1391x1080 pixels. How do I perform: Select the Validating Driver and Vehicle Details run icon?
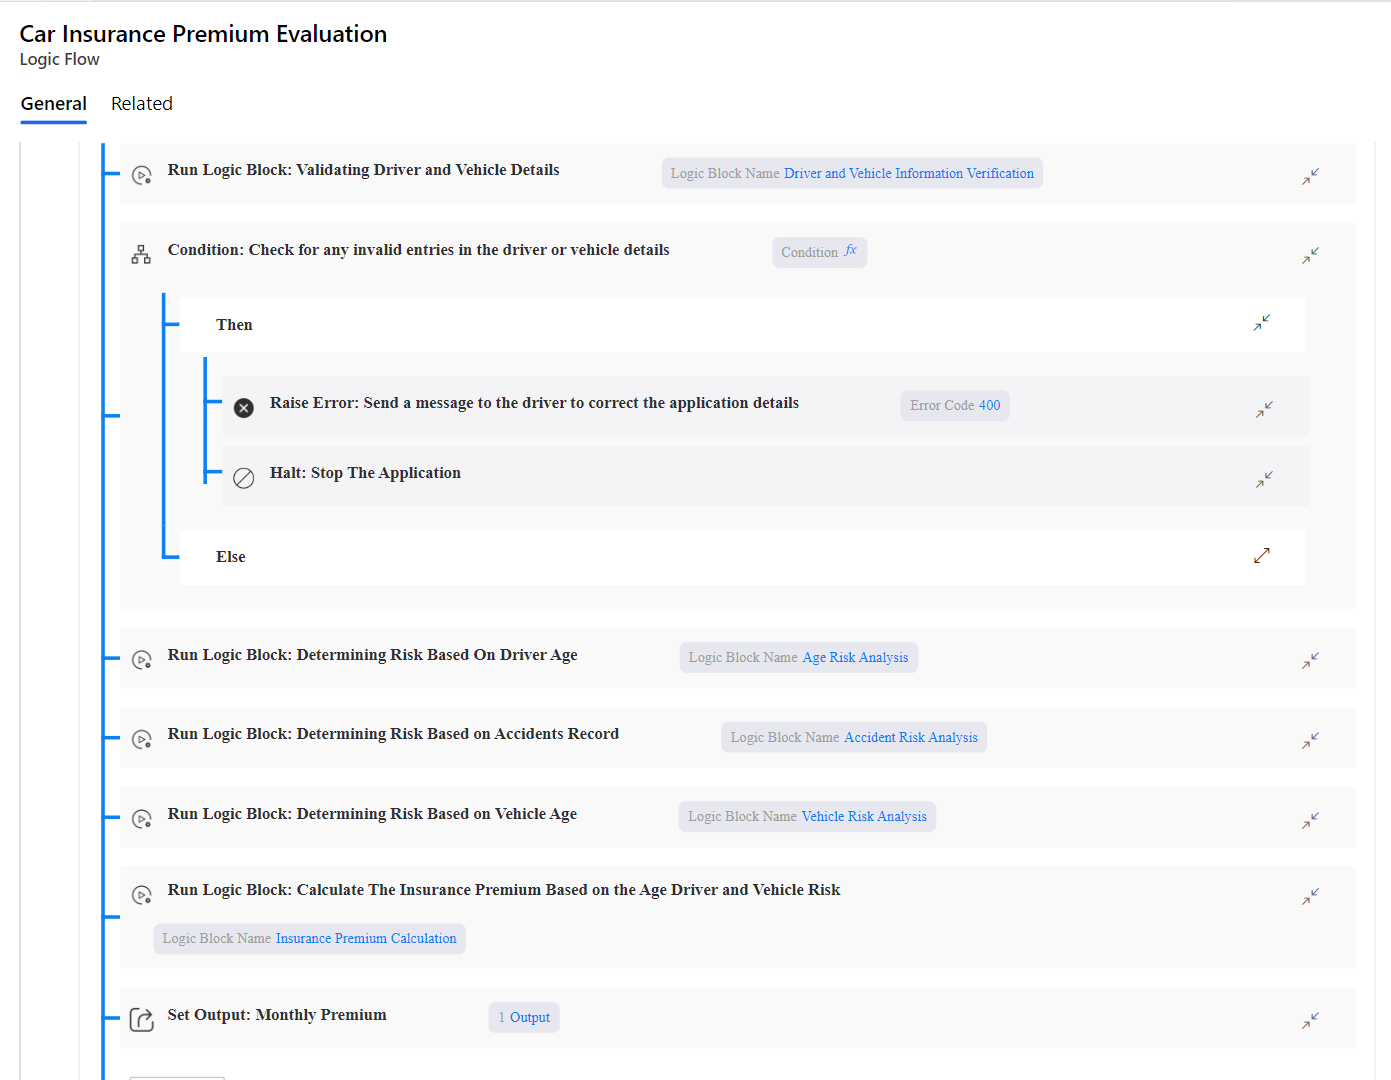[x=141, y=174]
